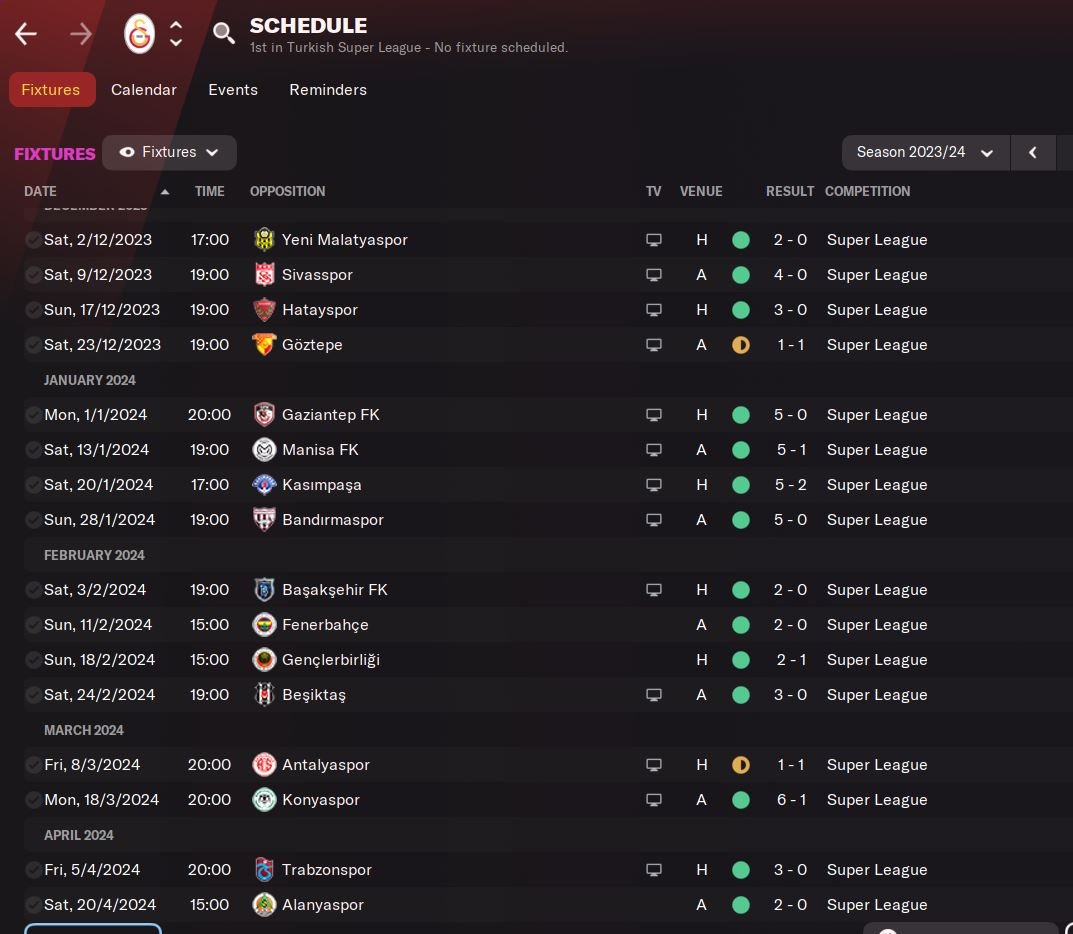Go to previous season with left chevron
Screen dimensions: 1073x934
coord(1033,152)
